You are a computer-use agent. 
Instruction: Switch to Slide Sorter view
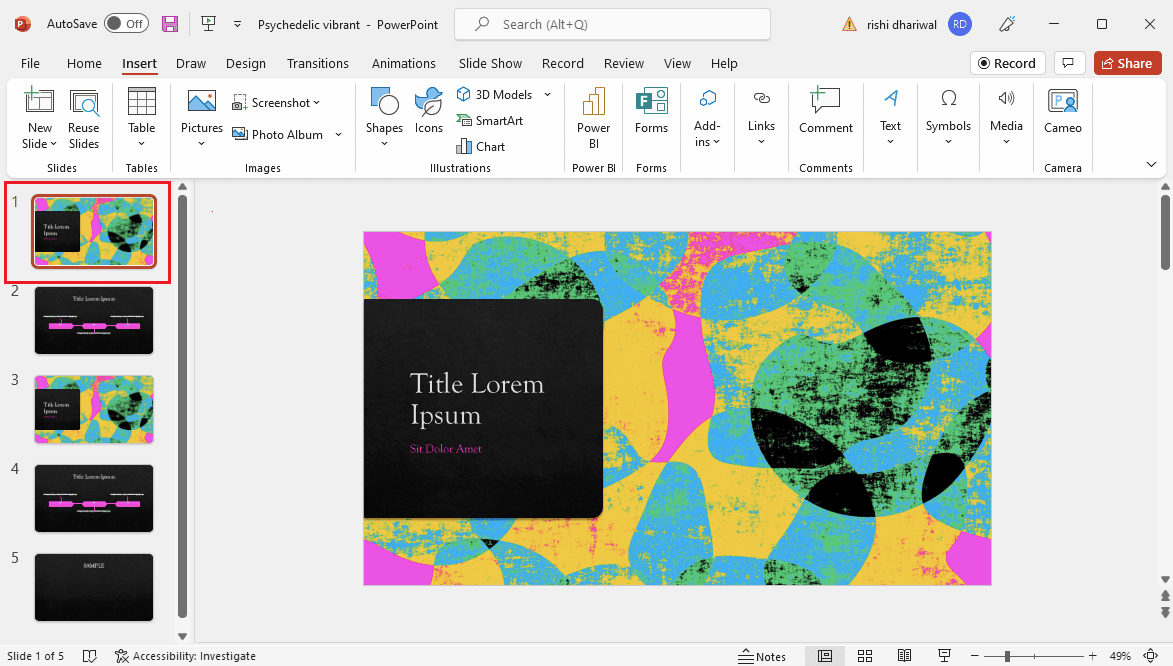coord(865,656)
